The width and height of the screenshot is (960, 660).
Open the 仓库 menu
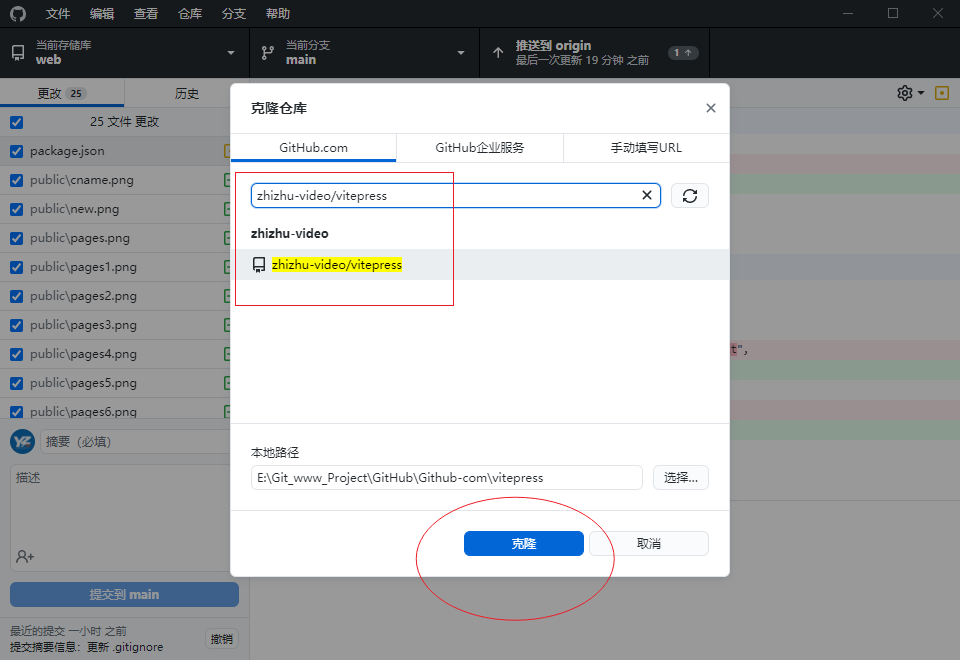click(190, 13)
